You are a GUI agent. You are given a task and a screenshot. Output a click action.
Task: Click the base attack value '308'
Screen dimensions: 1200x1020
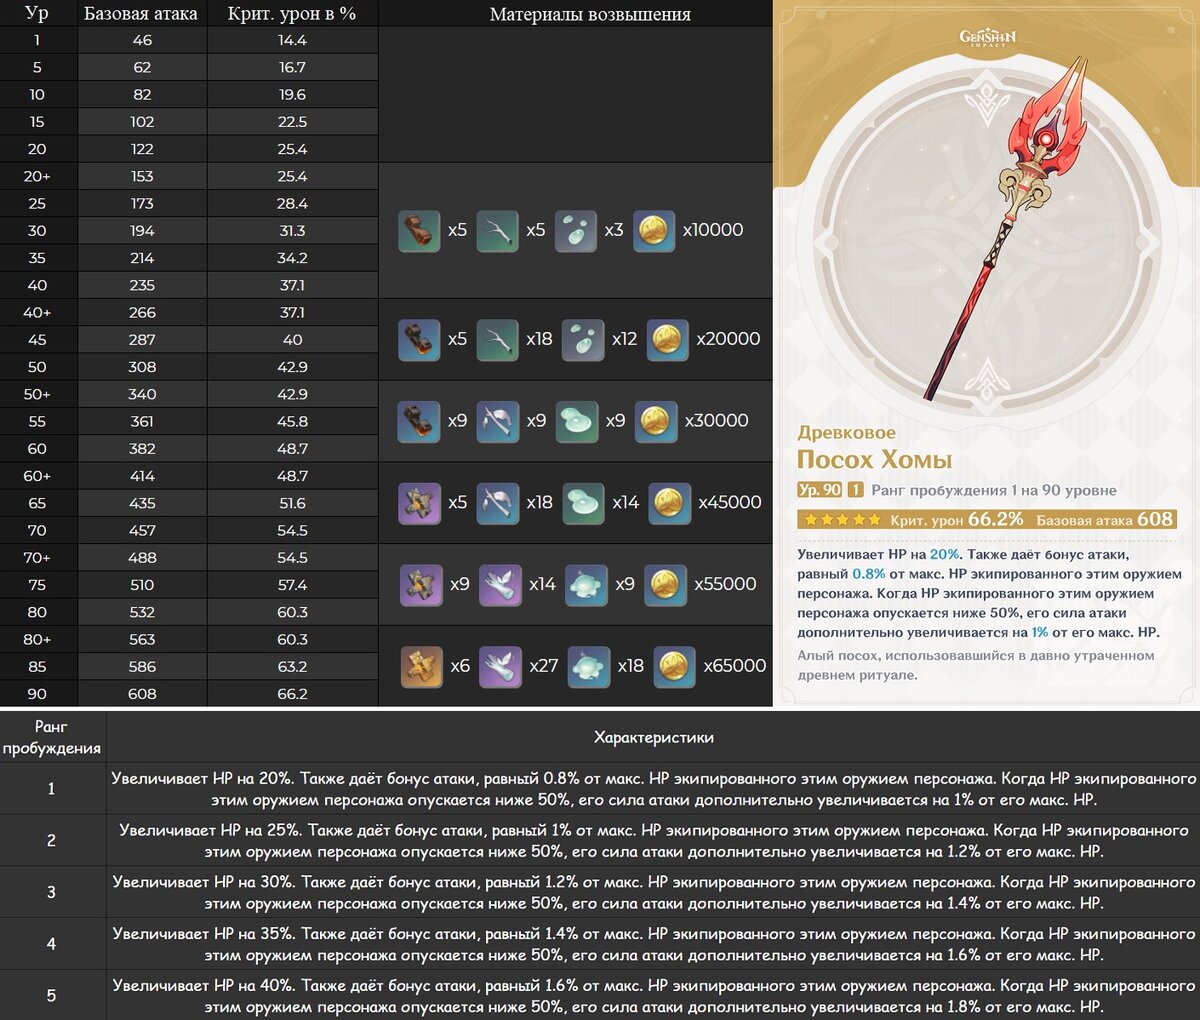142,367
